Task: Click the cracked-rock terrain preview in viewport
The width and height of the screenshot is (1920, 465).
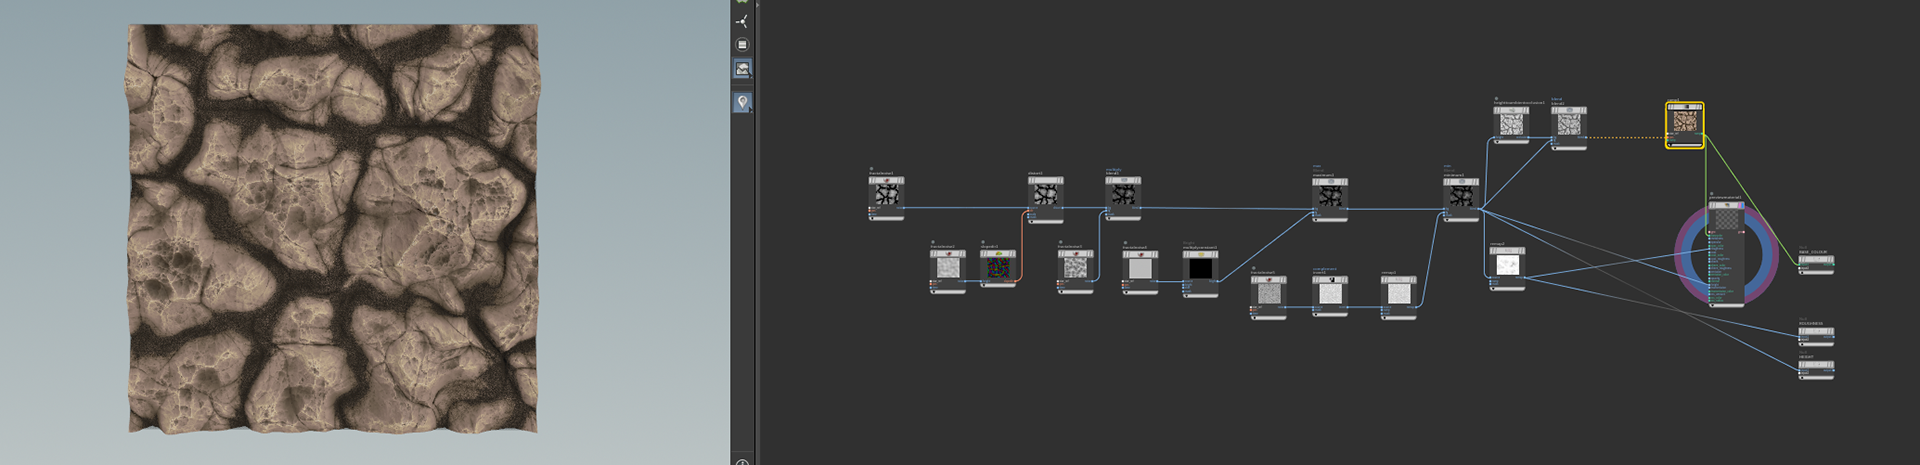Action: (x=333, y=229)
